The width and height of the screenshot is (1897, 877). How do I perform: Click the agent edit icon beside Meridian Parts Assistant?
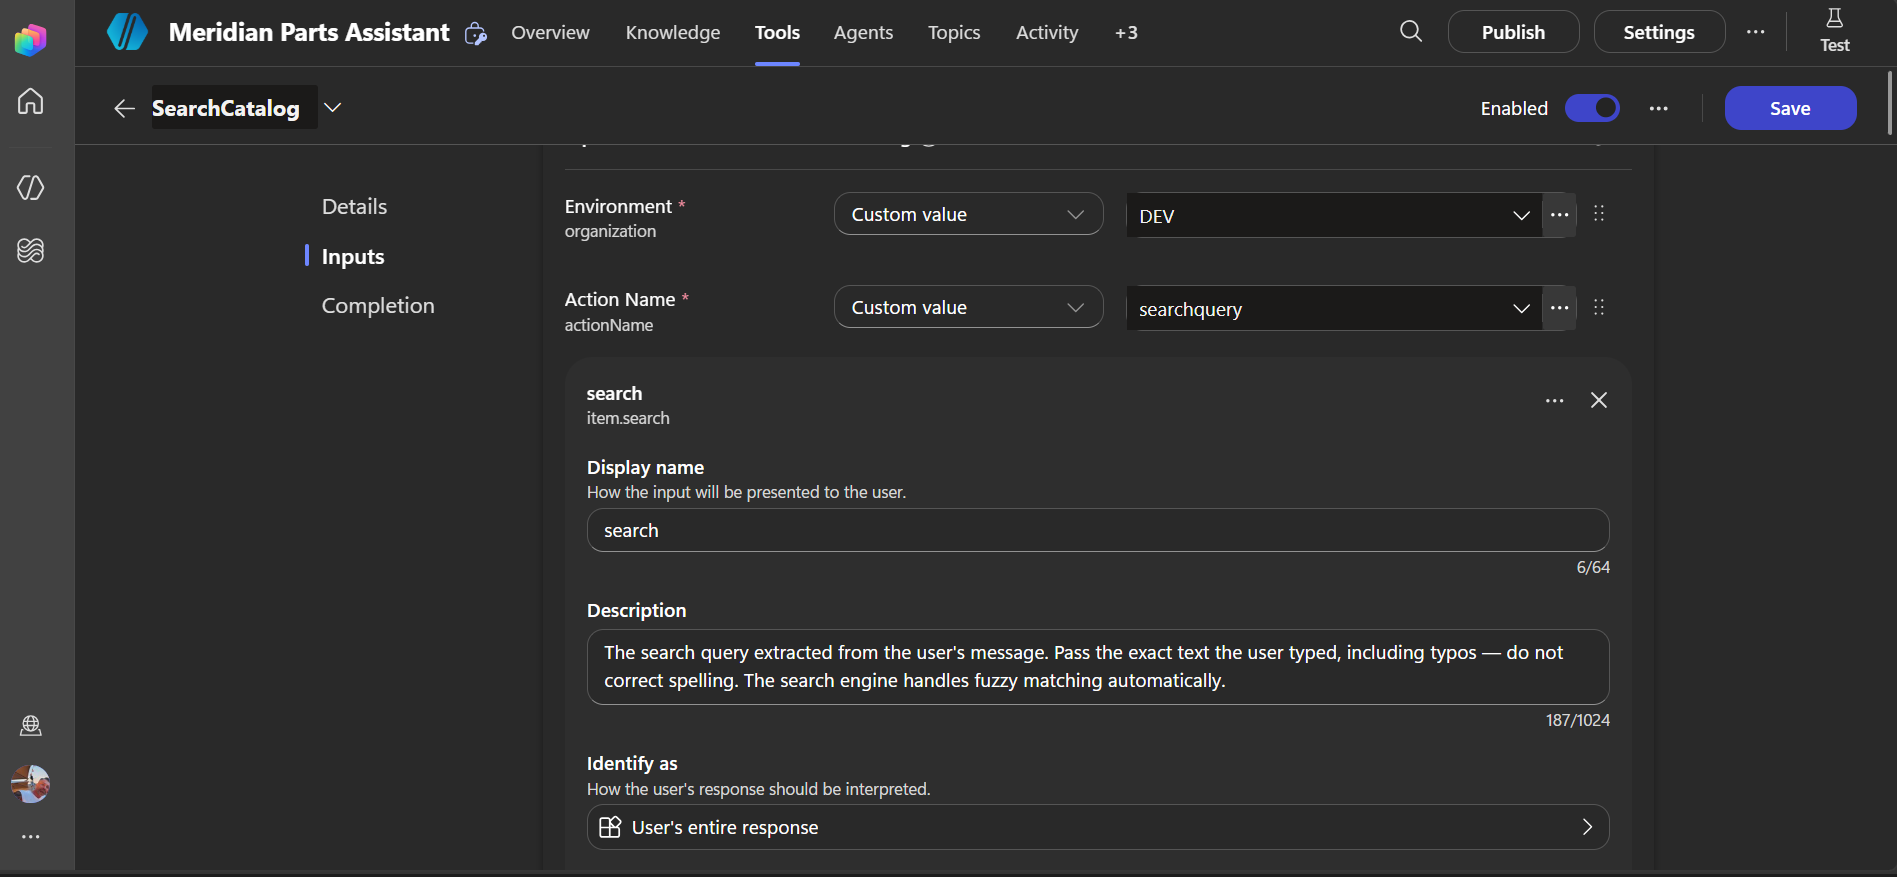(476, 33)
